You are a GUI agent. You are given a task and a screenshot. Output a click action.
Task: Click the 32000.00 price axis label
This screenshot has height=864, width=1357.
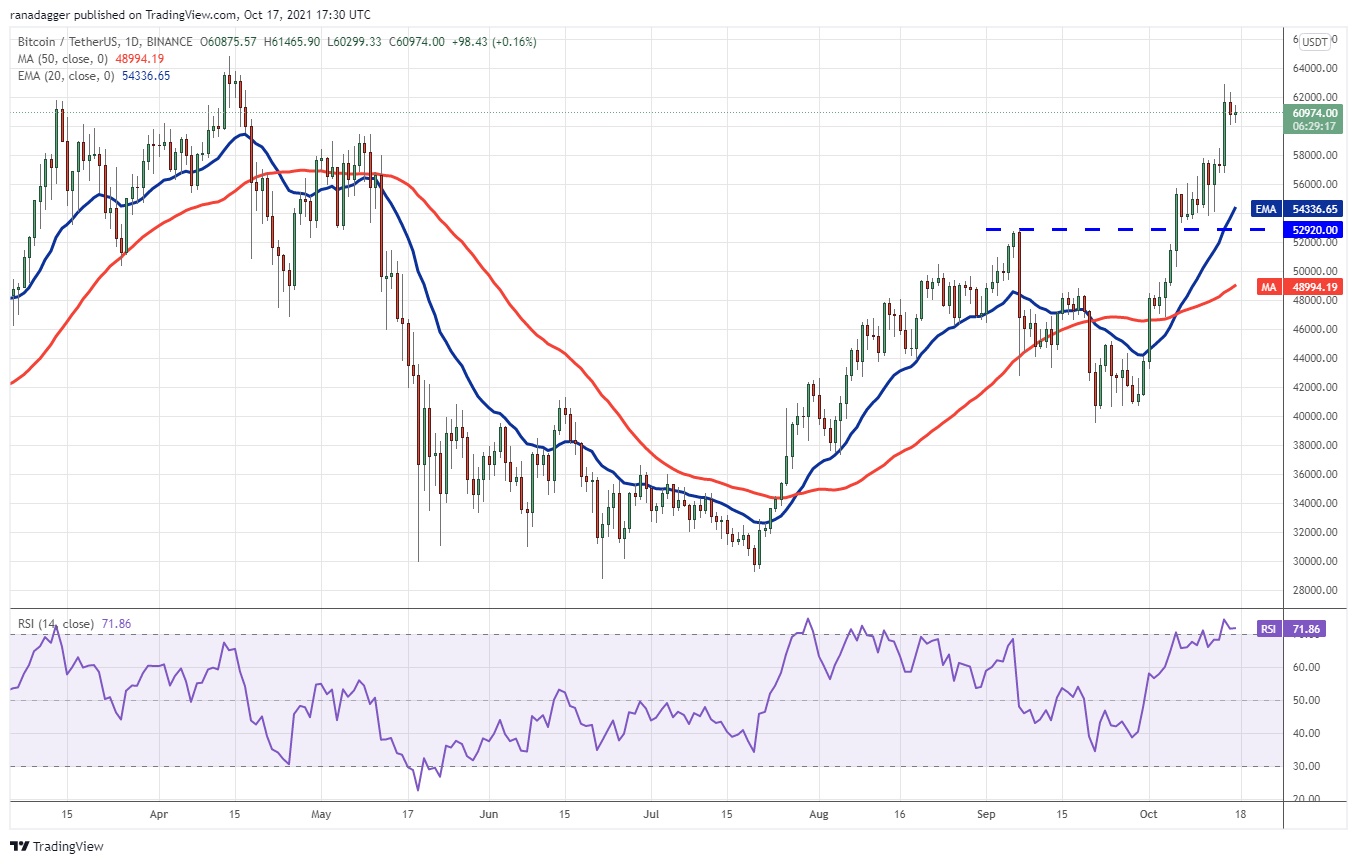click(1314, 532)
